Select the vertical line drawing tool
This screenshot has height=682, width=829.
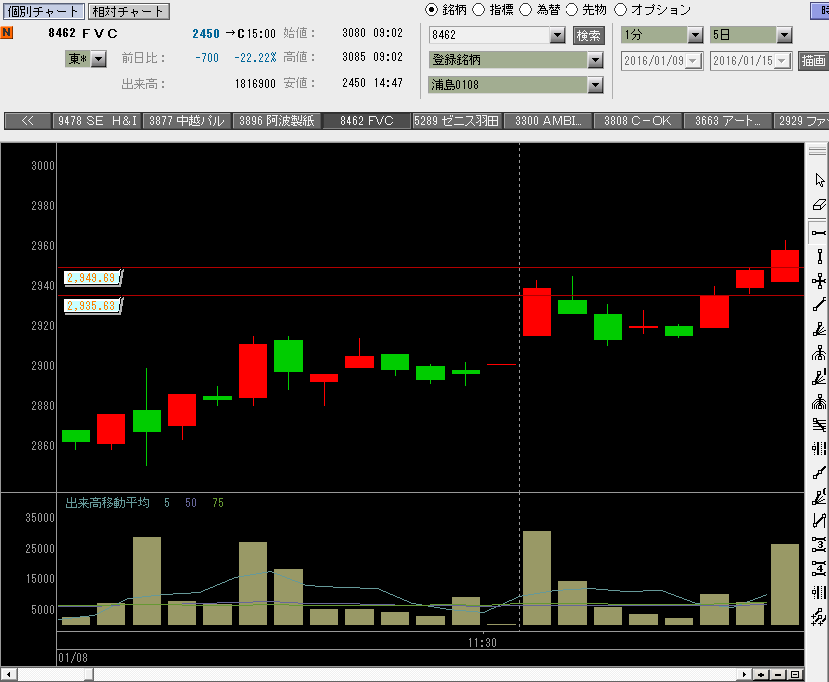coord(819,257)
